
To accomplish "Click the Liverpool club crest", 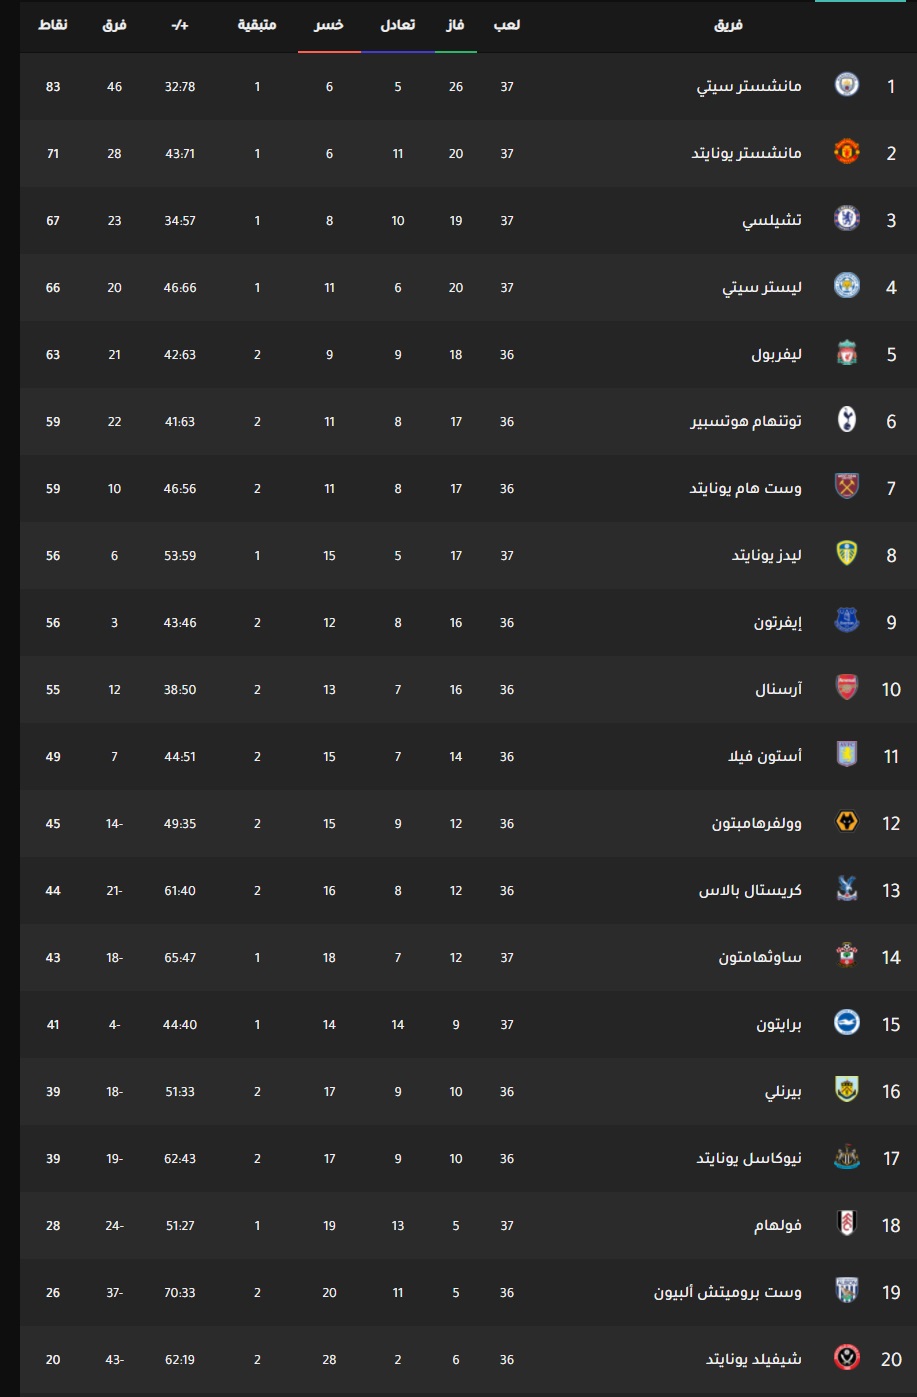I will (x=847, y=354).
